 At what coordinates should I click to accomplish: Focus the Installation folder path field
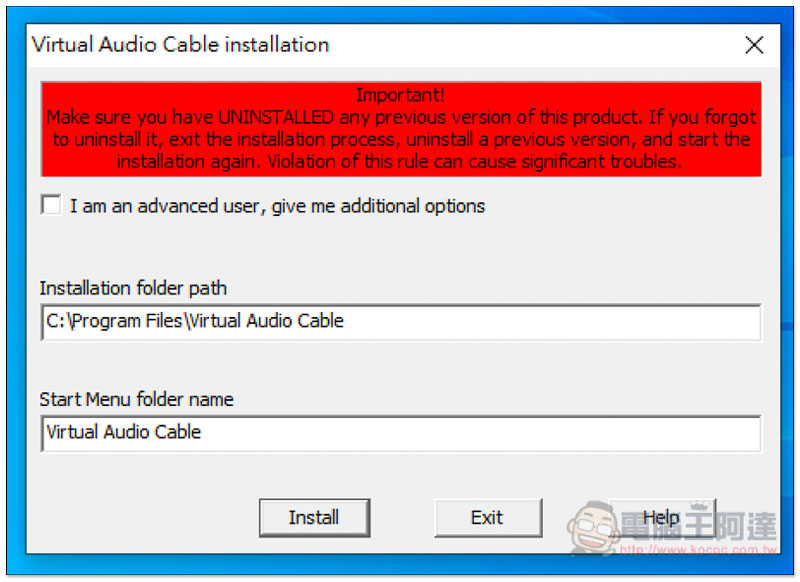pos(401,322)
